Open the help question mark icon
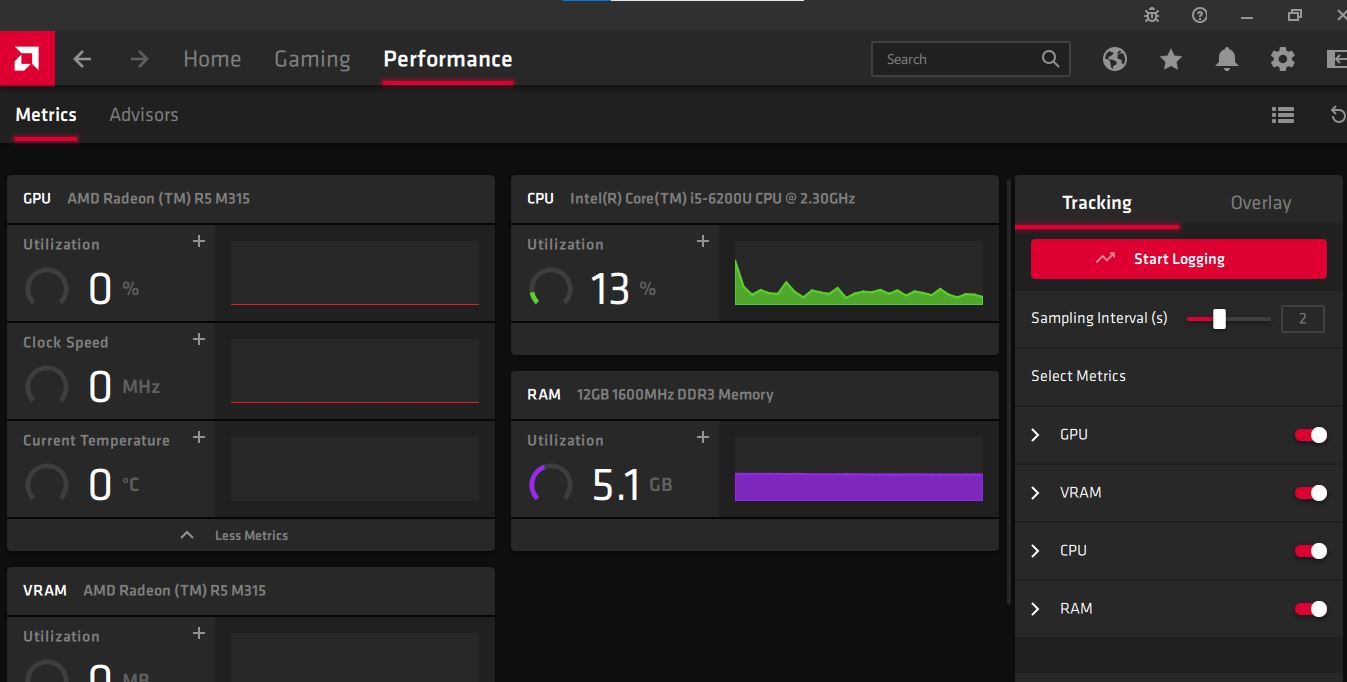The height and width of the screenshot is (682, 1347). [x=1200, y=15]
